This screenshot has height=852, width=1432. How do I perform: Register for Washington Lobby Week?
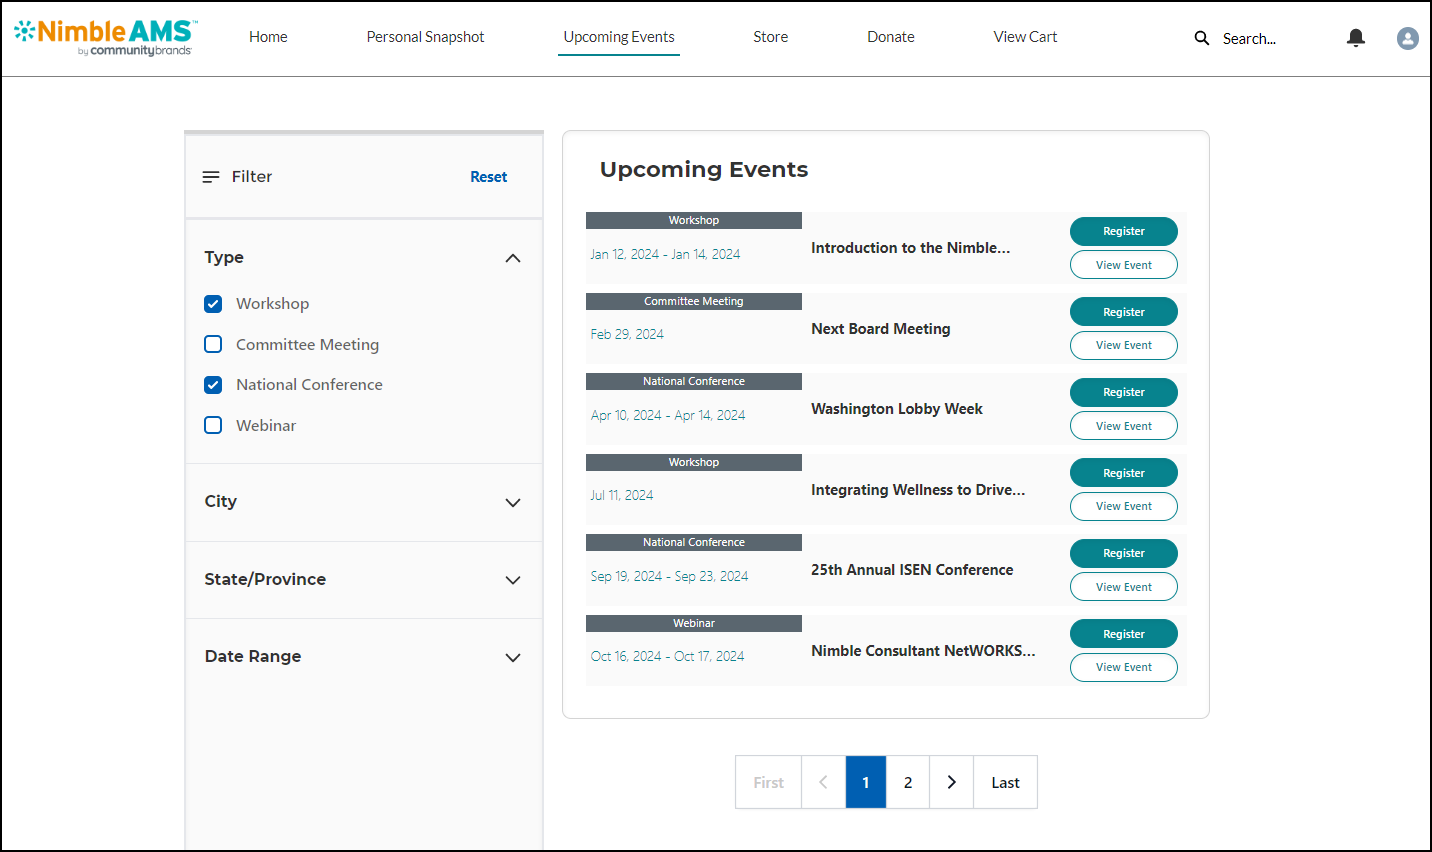pyautogui.click(x=1123, y=392)
